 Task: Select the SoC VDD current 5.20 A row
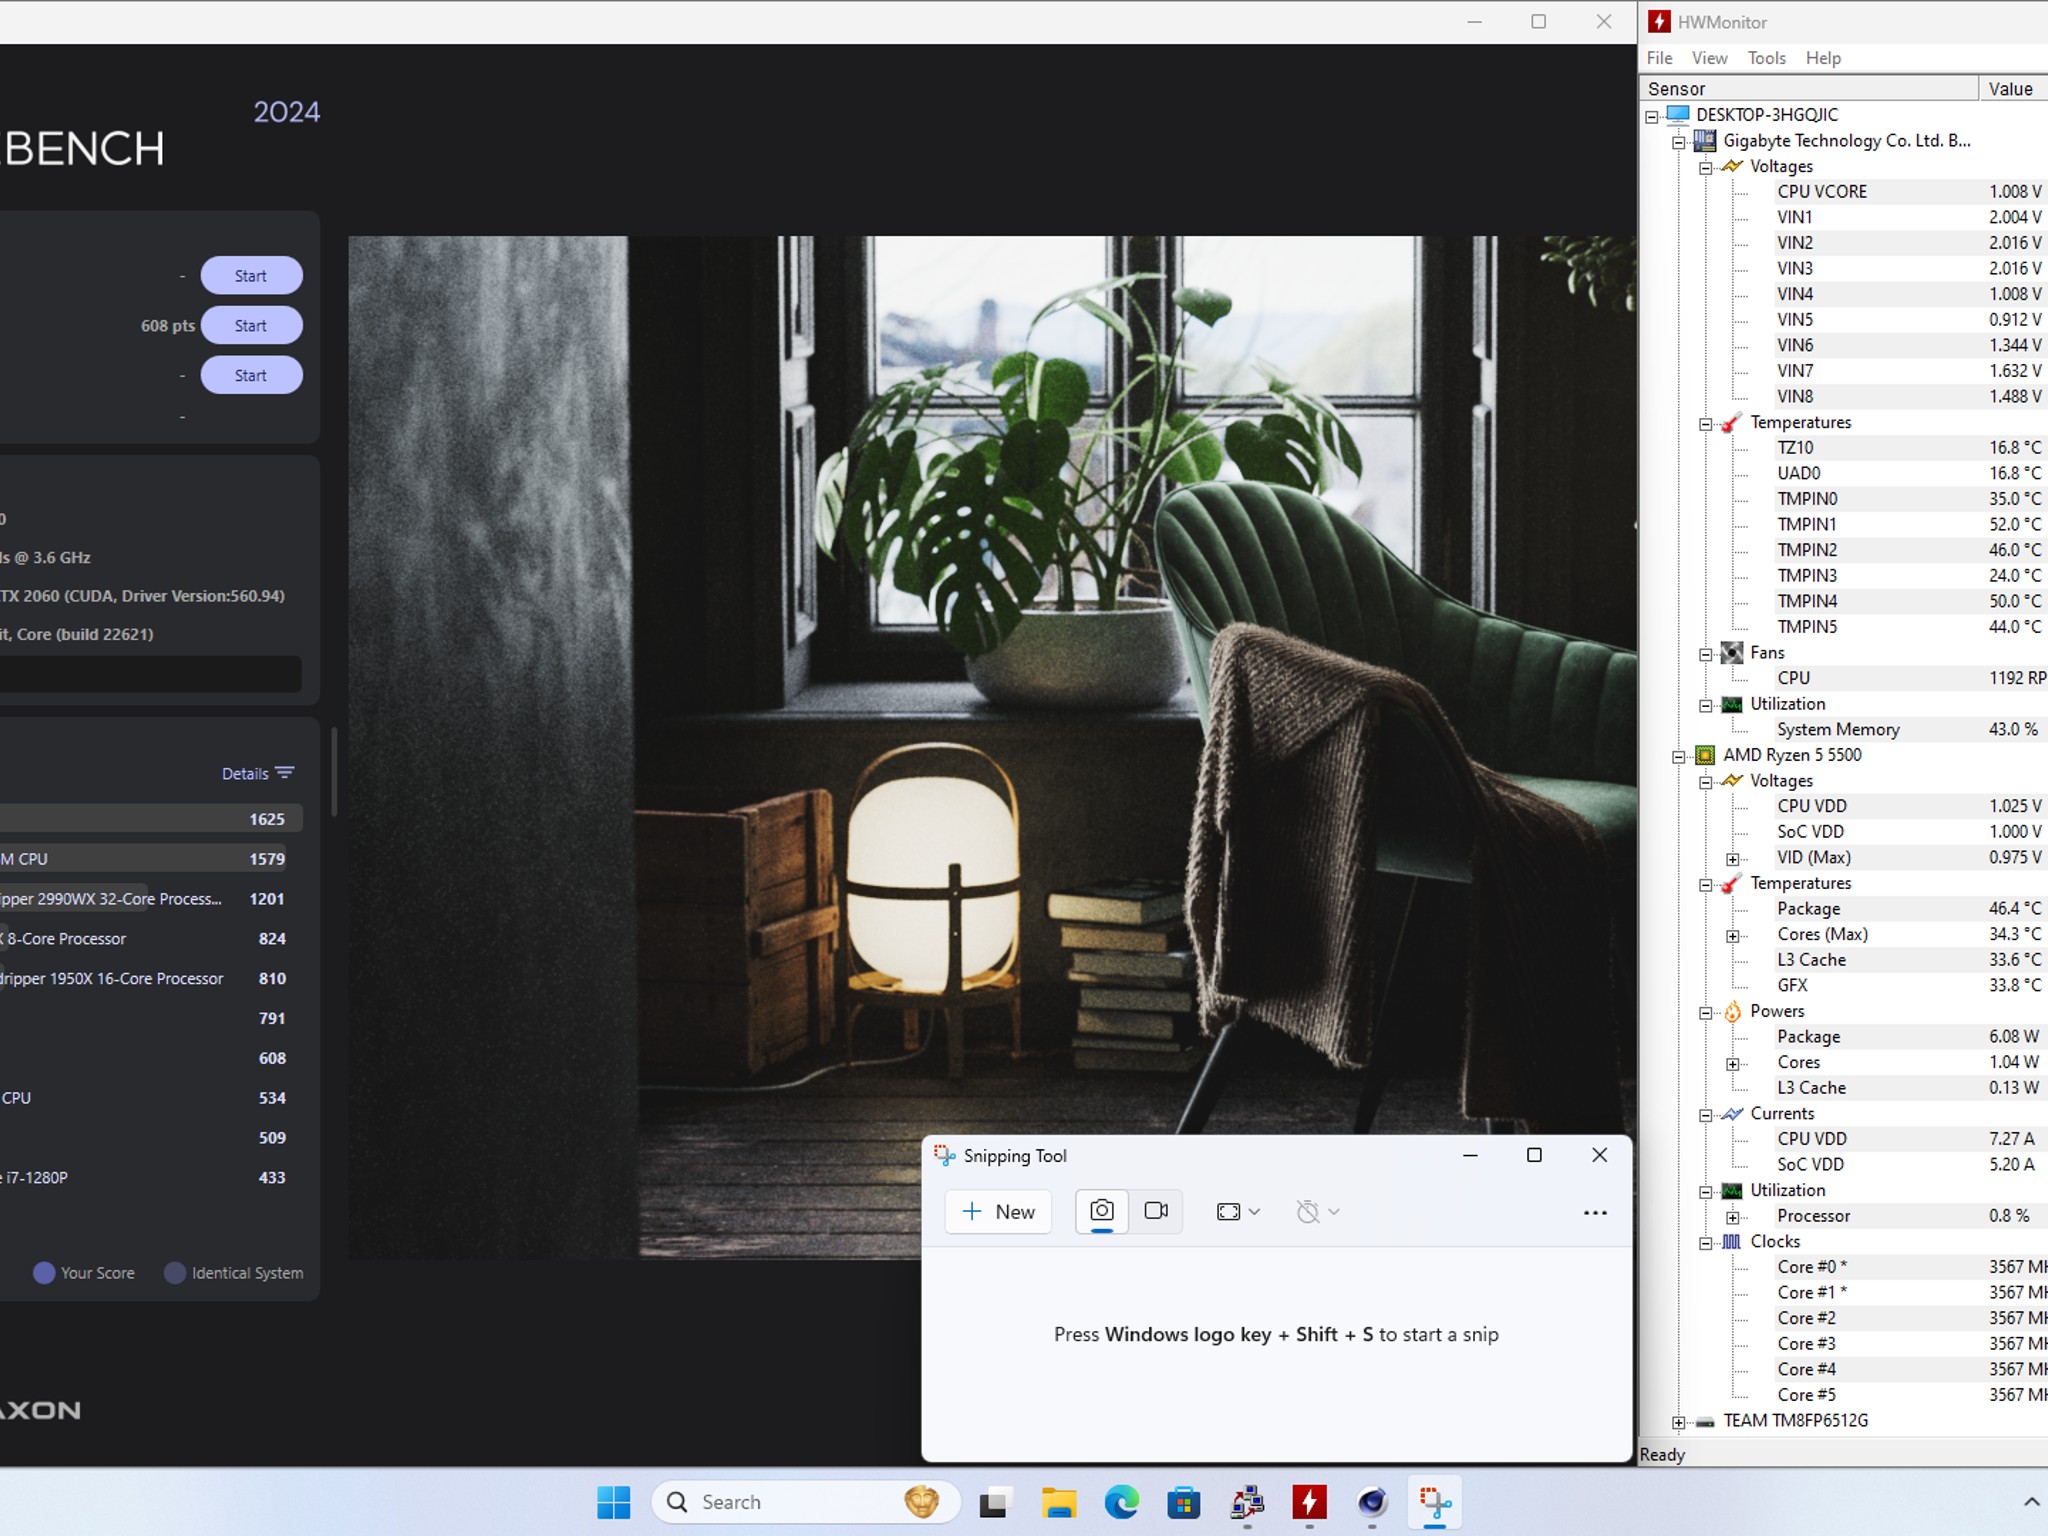pos(1910,1164)
